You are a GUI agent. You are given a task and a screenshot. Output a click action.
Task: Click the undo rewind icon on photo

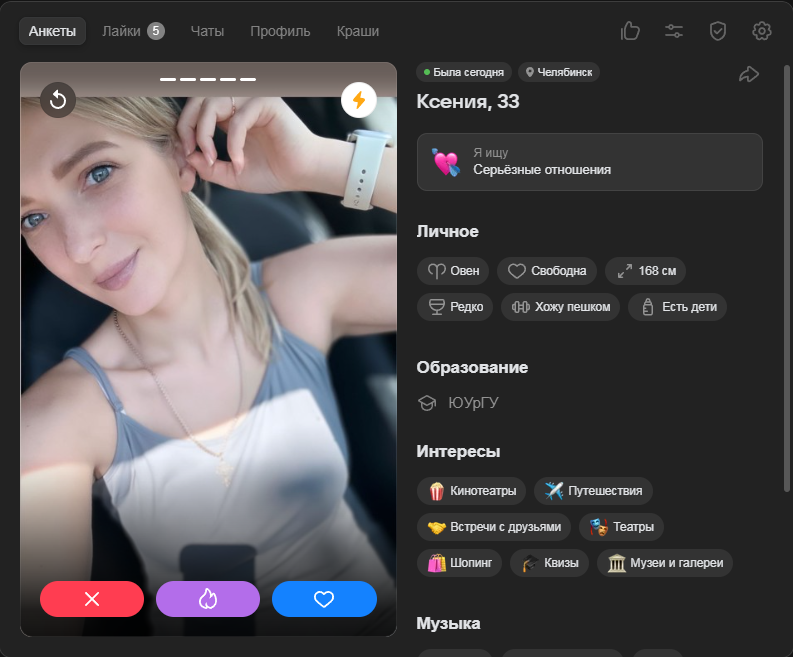tap(58, 99)
